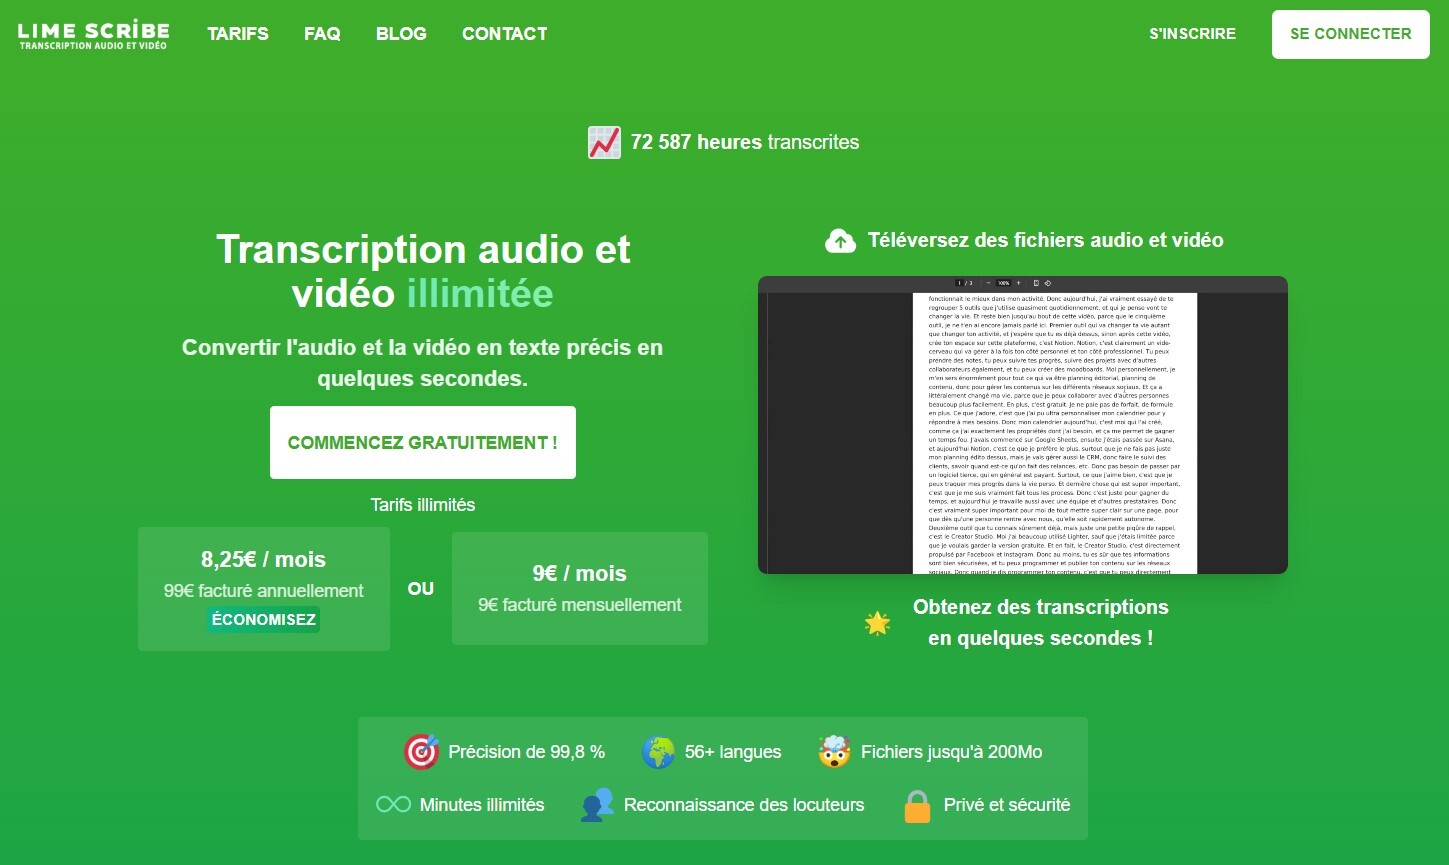Zoom out in the PDF preview toolbar
1449x865 pixels.
pyautogui.click(x=988, y=283)
